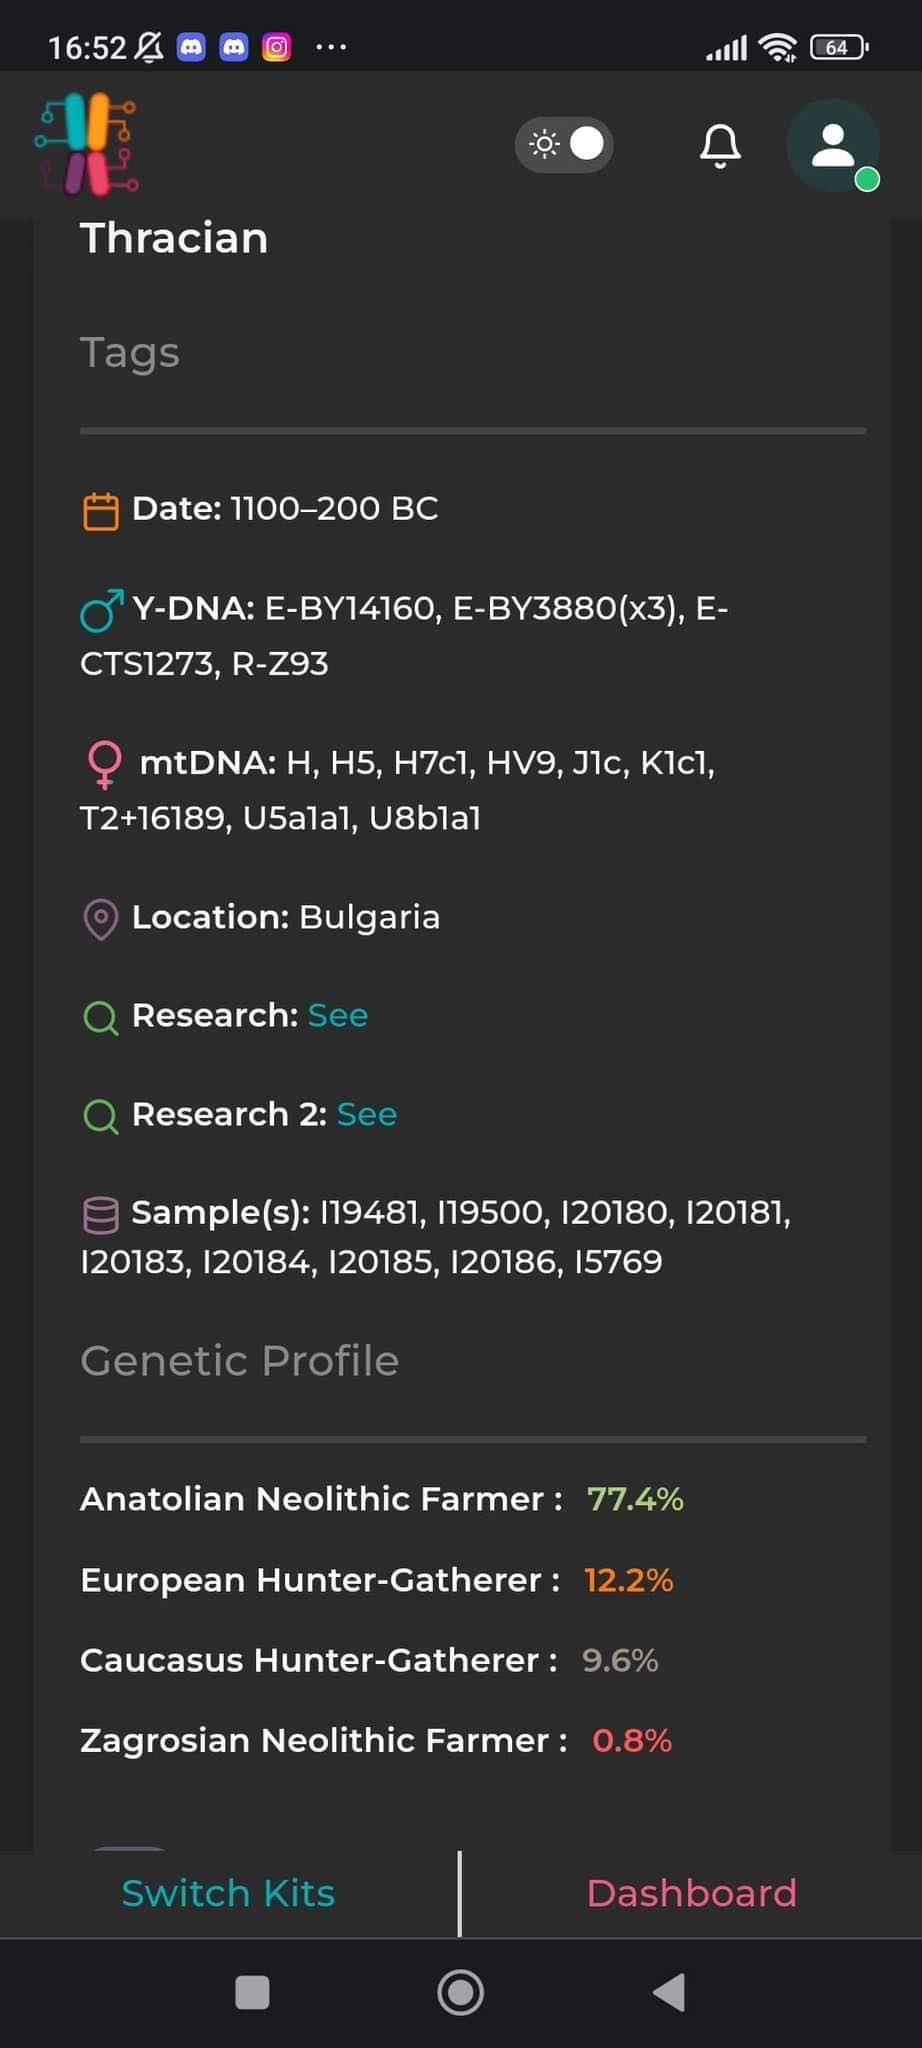Tap Switch Kits in bottom bar
The height and width of the screenshot is (2048, 922).
[x=228, y=1893]
